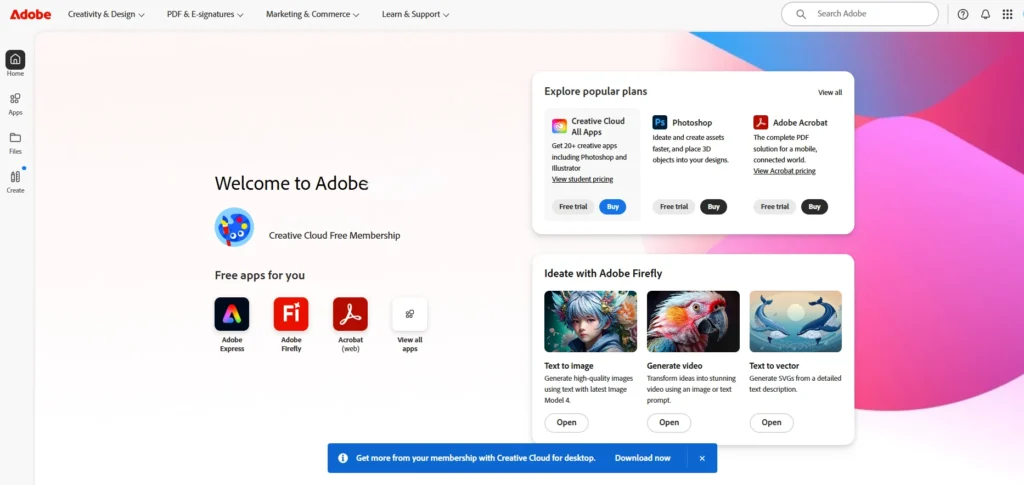Start the Adobe Acrobat free trial
Screen dimensions: 1024x485
[x=775, y=207]
